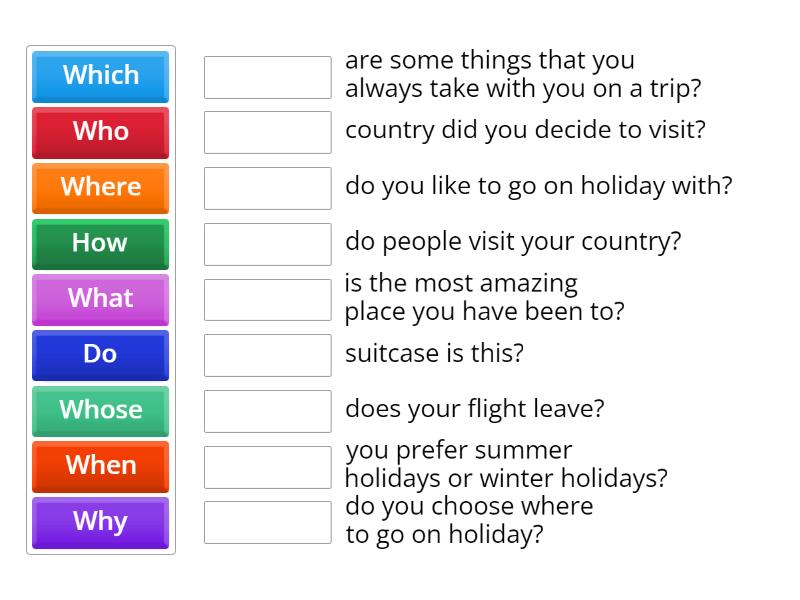Click the pink What word tile
This screenshot has height=600, width=800.
coord(101,299)
